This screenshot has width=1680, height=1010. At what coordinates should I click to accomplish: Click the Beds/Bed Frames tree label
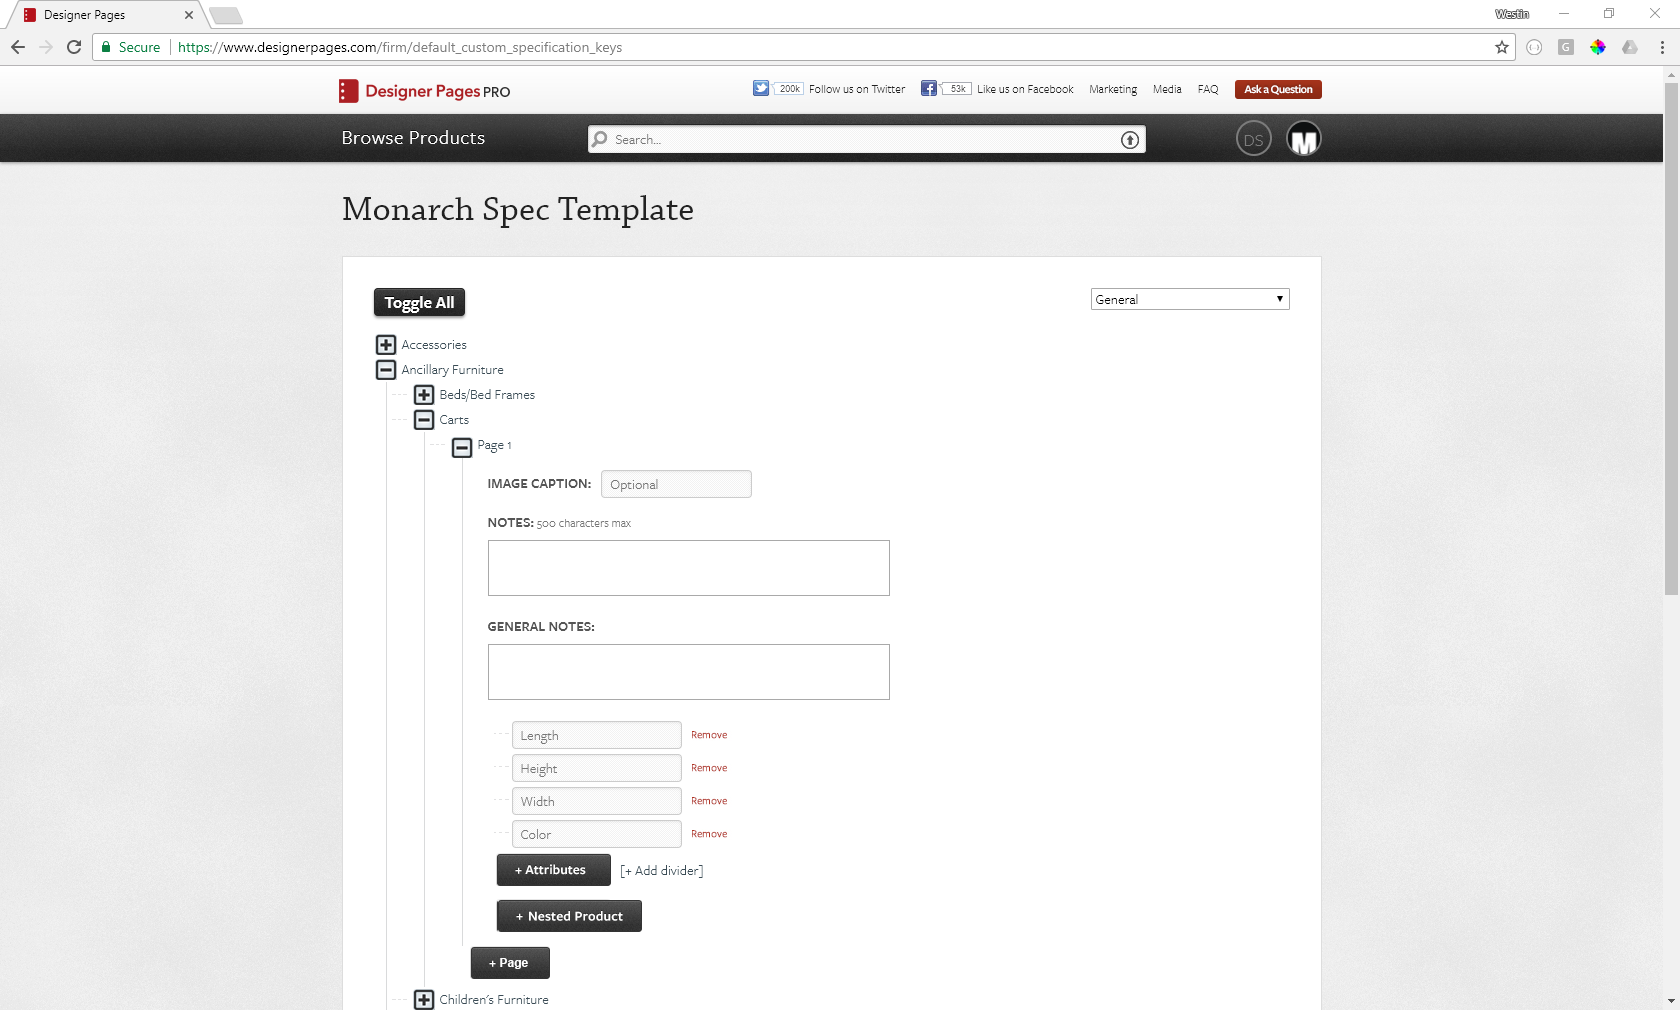click(487, 395)
